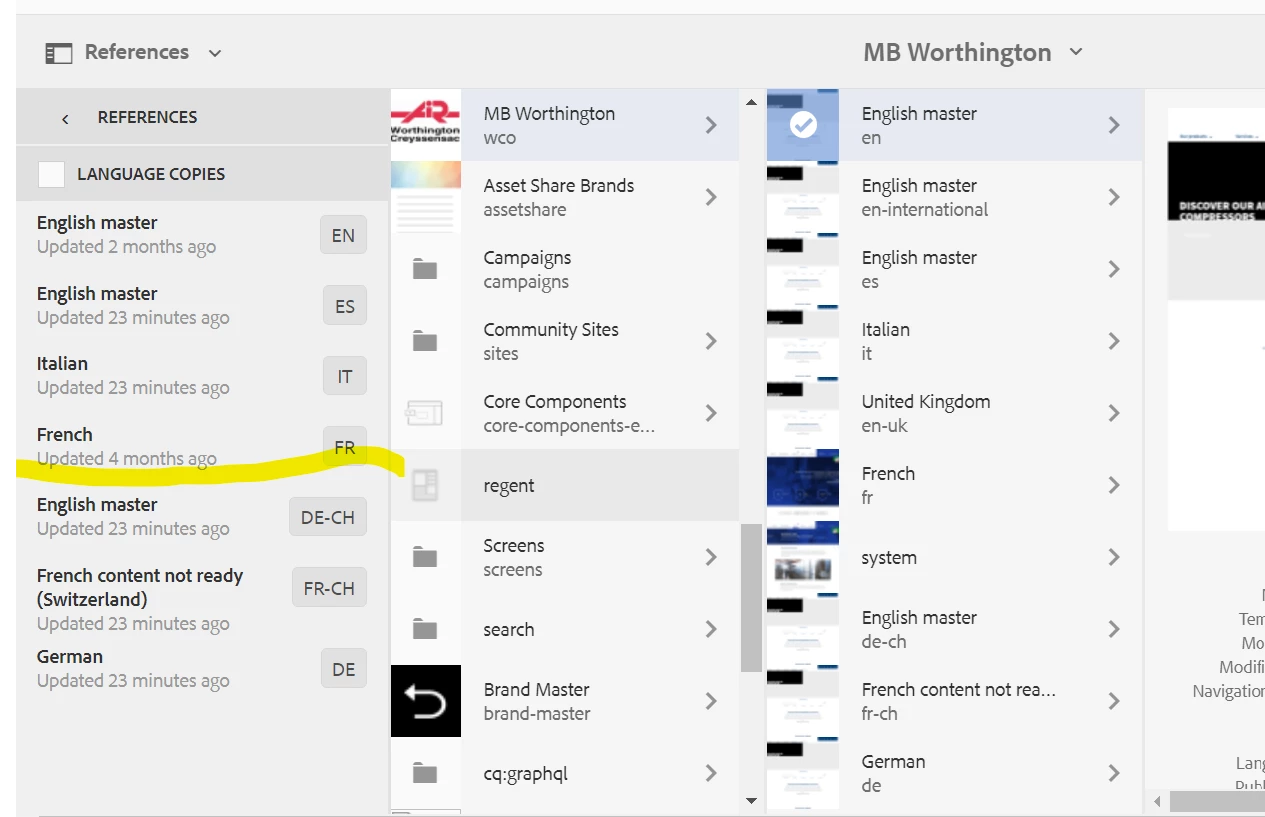Expand French fr with its chevron
Image resolution: width=1265 pixels, height=817 pixels.
click(1114, 485)
